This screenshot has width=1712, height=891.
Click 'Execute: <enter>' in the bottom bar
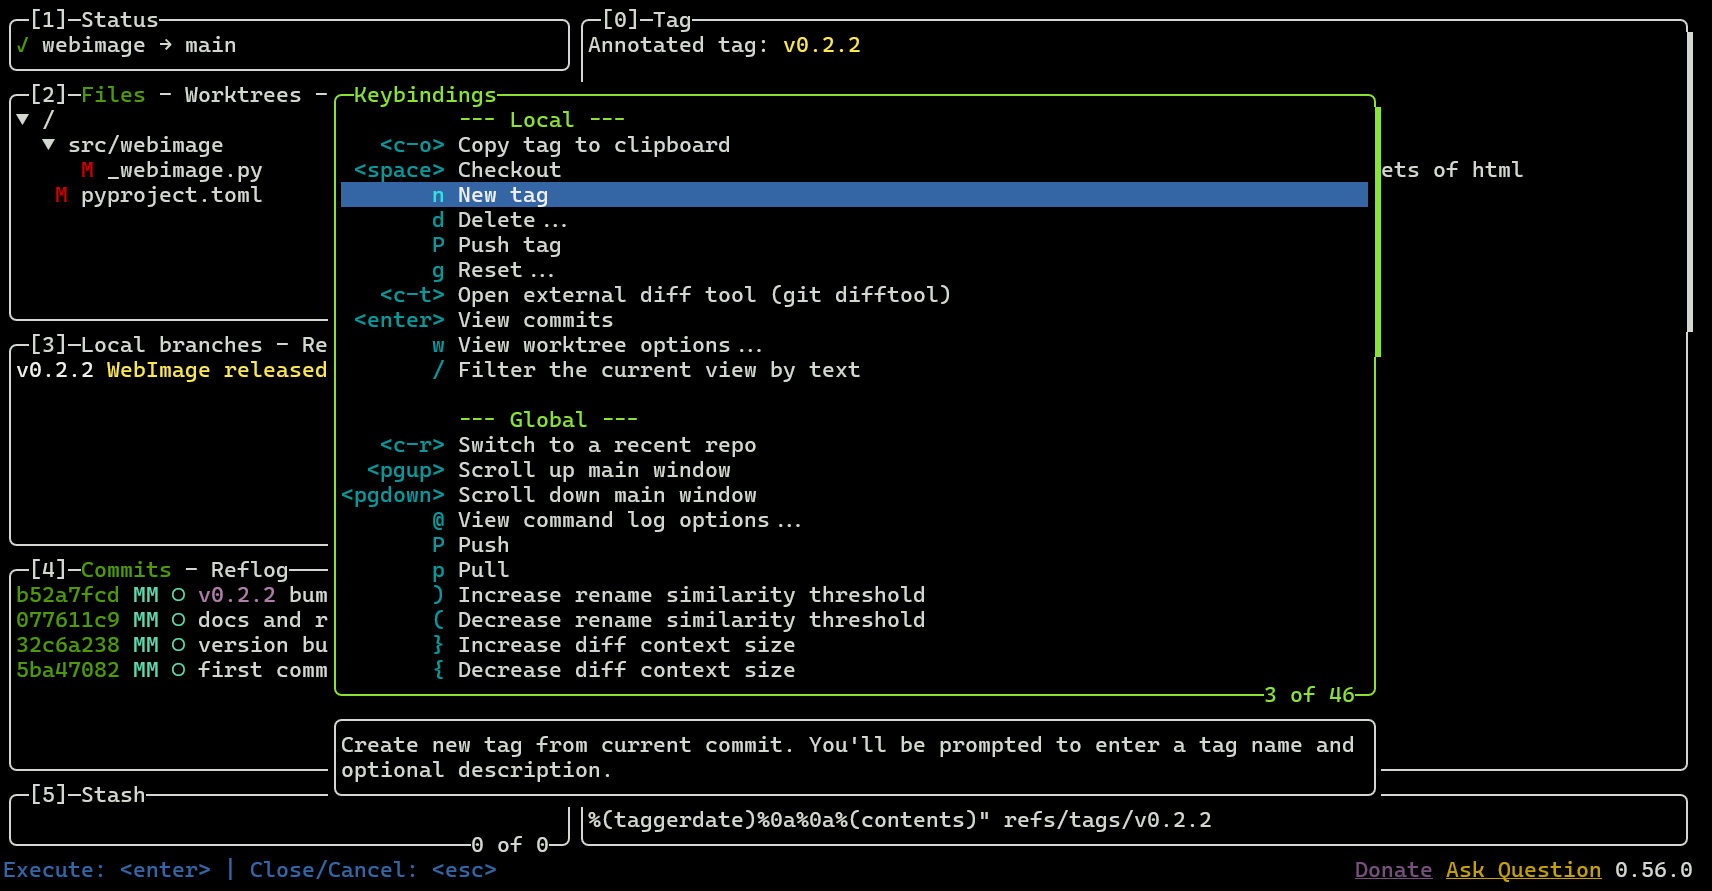pyautogui.click(x=107, y=870)
